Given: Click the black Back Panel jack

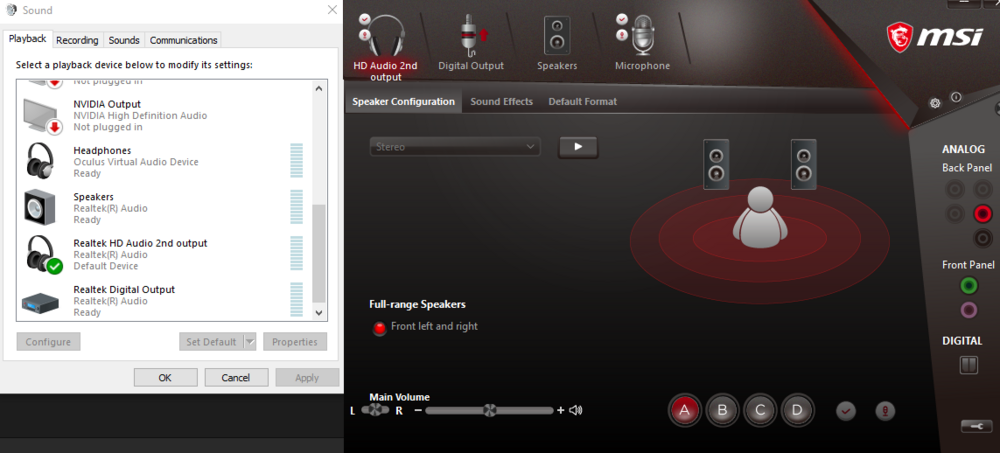Looking at the screenshot, I should 983,239.
